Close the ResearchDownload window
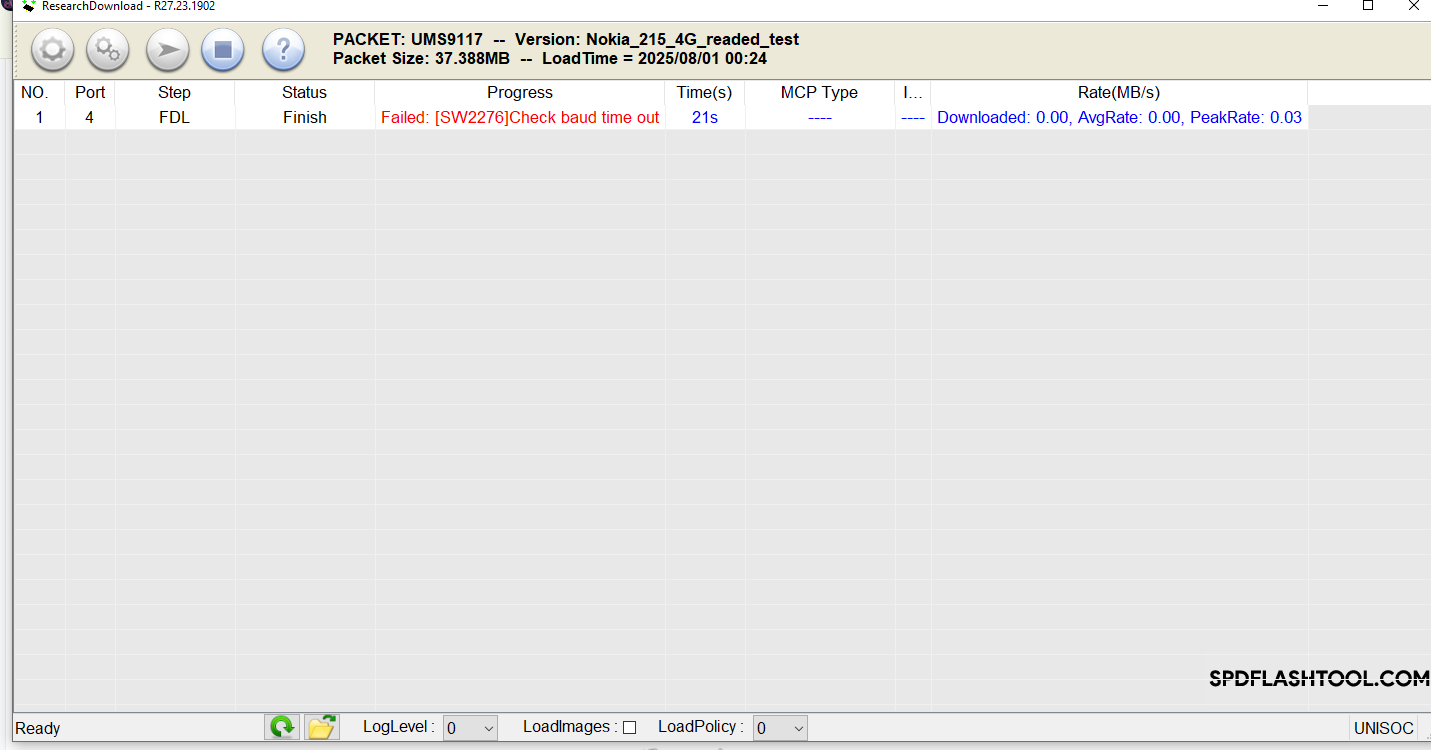 pos(1413,6)
